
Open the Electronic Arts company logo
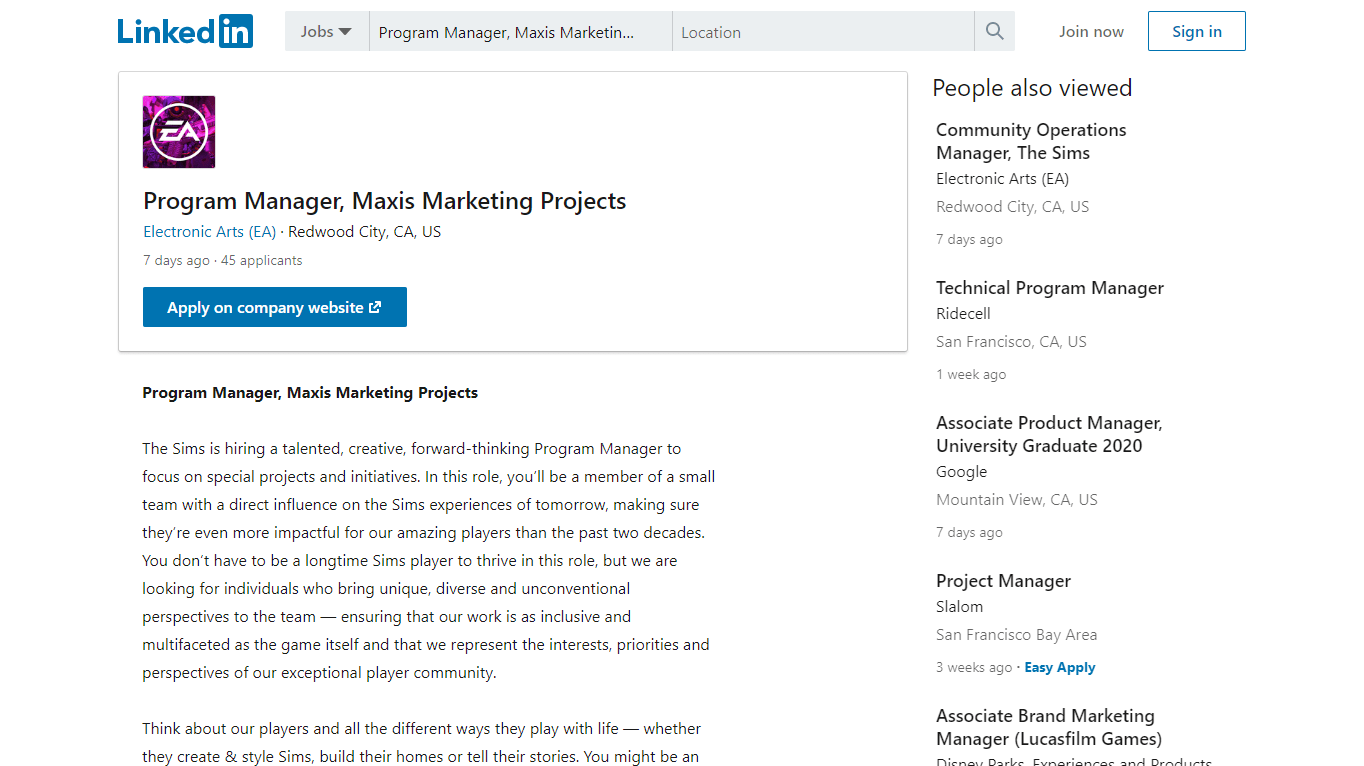click(x=179, y=132)
